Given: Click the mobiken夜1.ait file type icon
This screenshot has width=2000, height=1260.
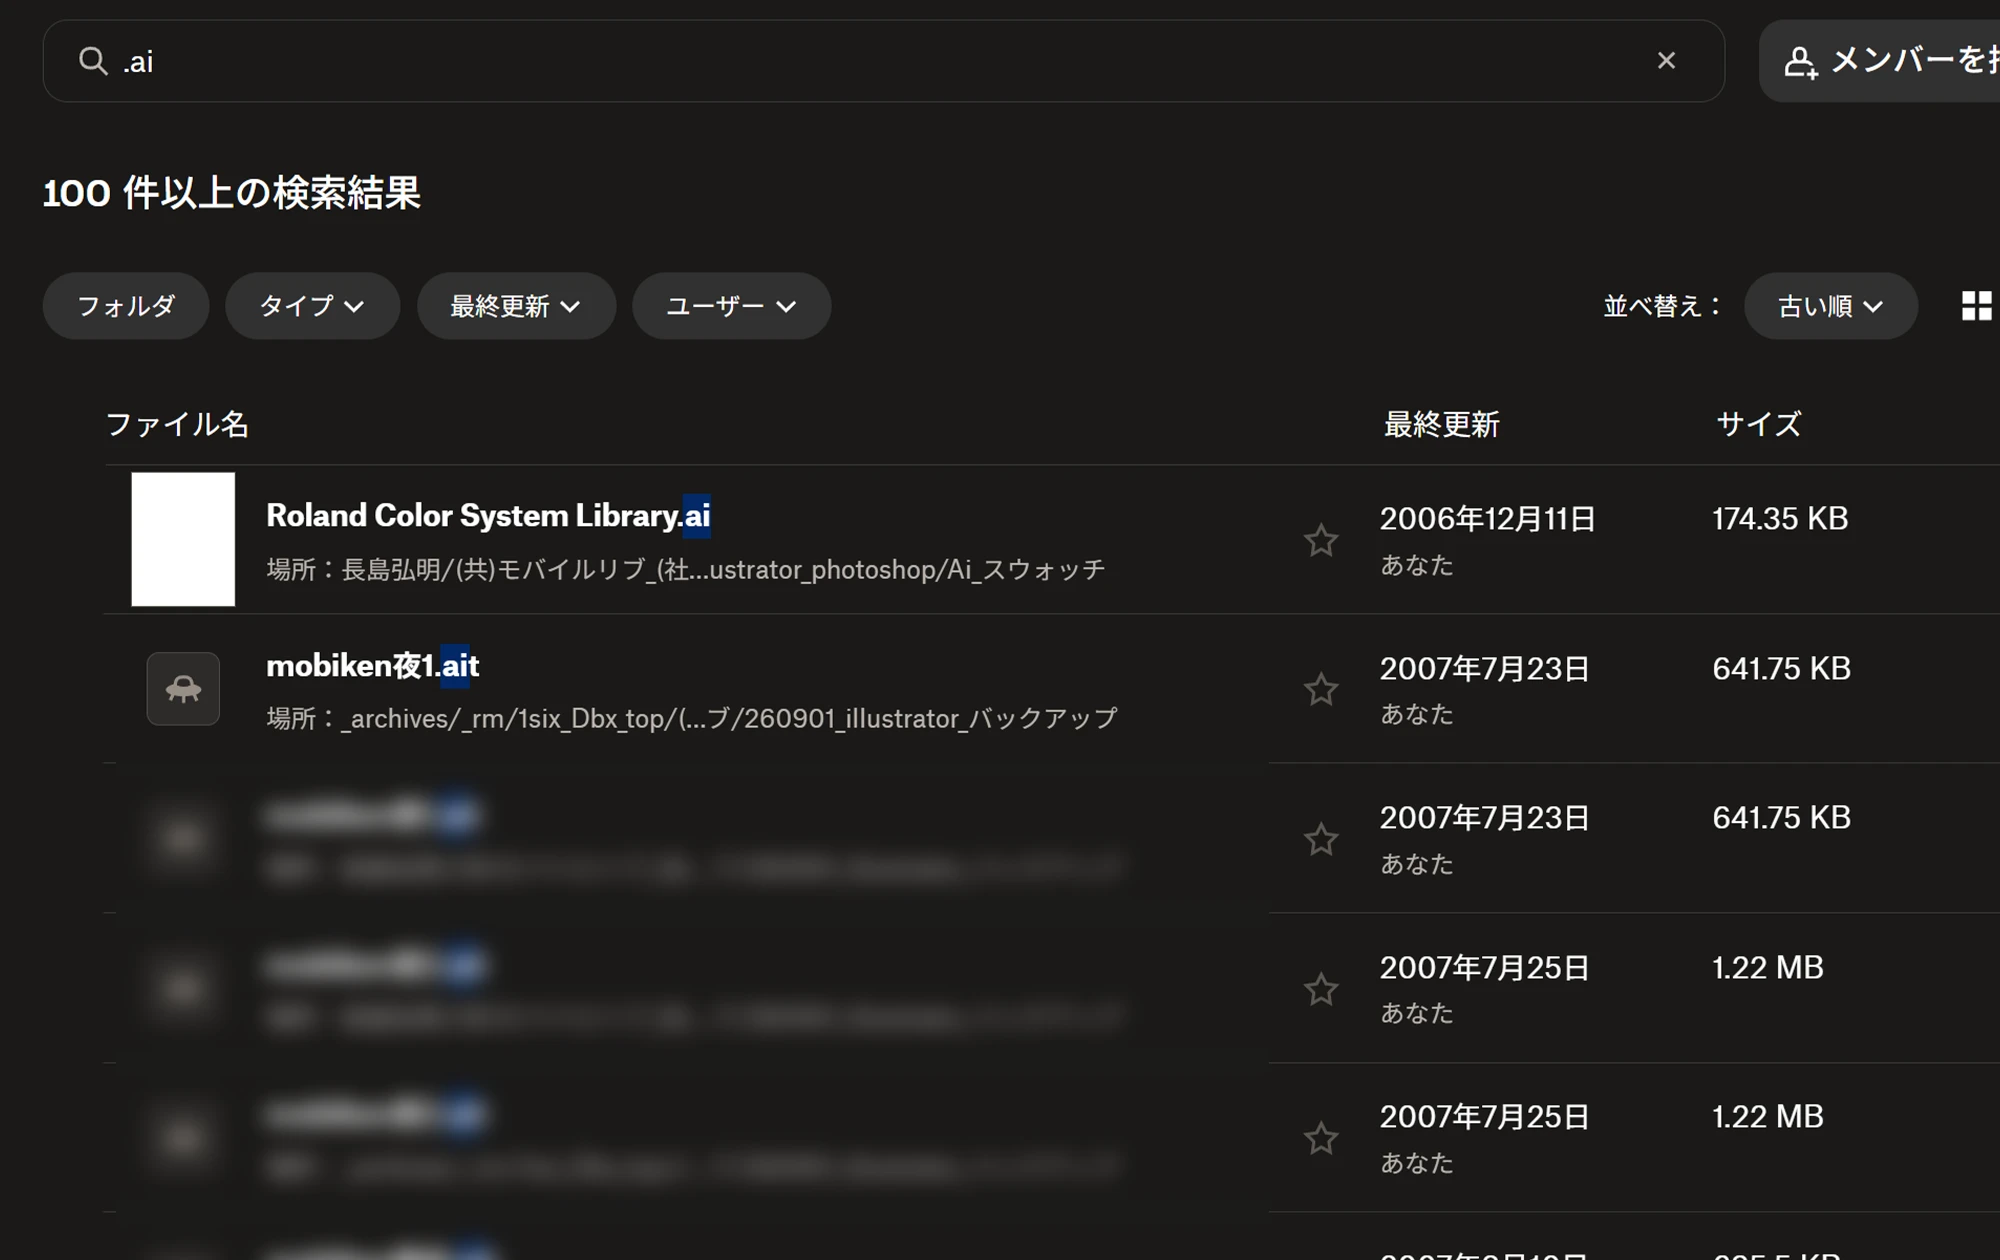Looking at the screenshot, I should (183, 689).
